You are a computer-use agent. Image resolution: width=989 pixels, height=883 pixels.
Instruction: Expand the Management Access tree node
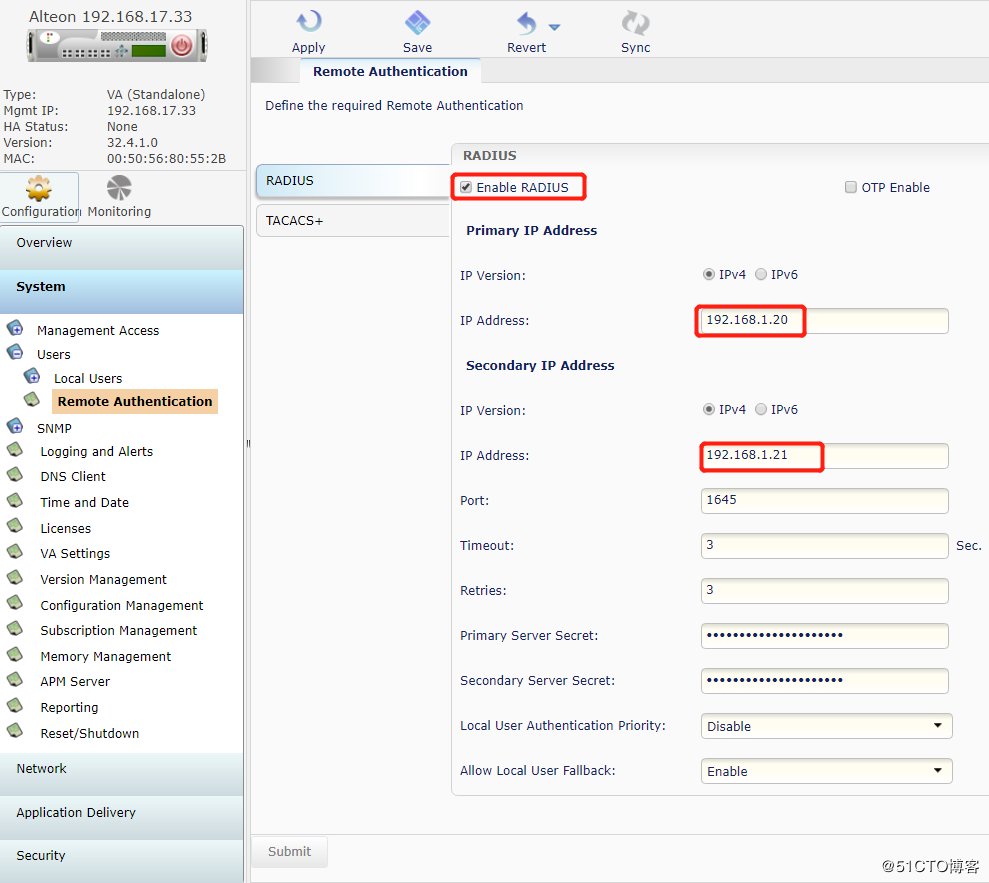pyautogui.click(x=15, y=329)
